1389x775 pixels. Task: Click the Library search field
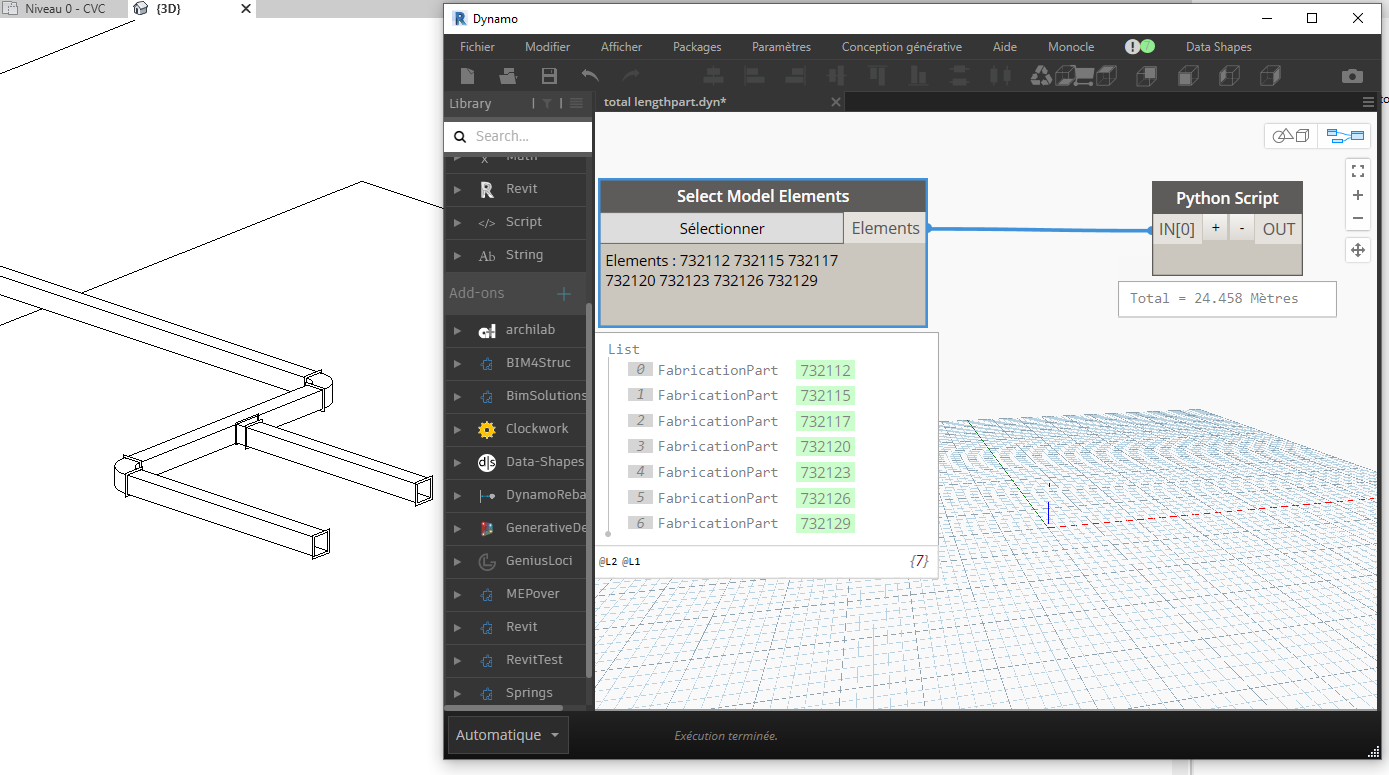point(518,136)
